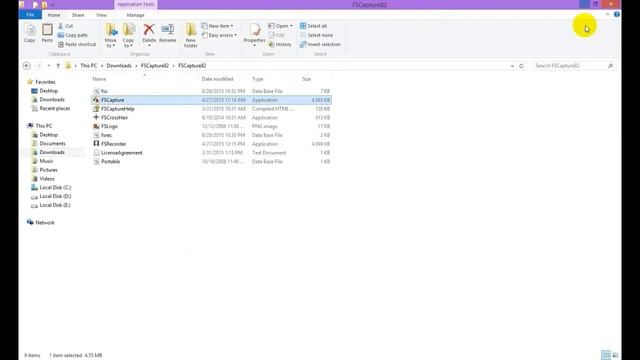The image size is (640, 360).
Task: Open Pictures in navigation pane
Action: point(48,170)
